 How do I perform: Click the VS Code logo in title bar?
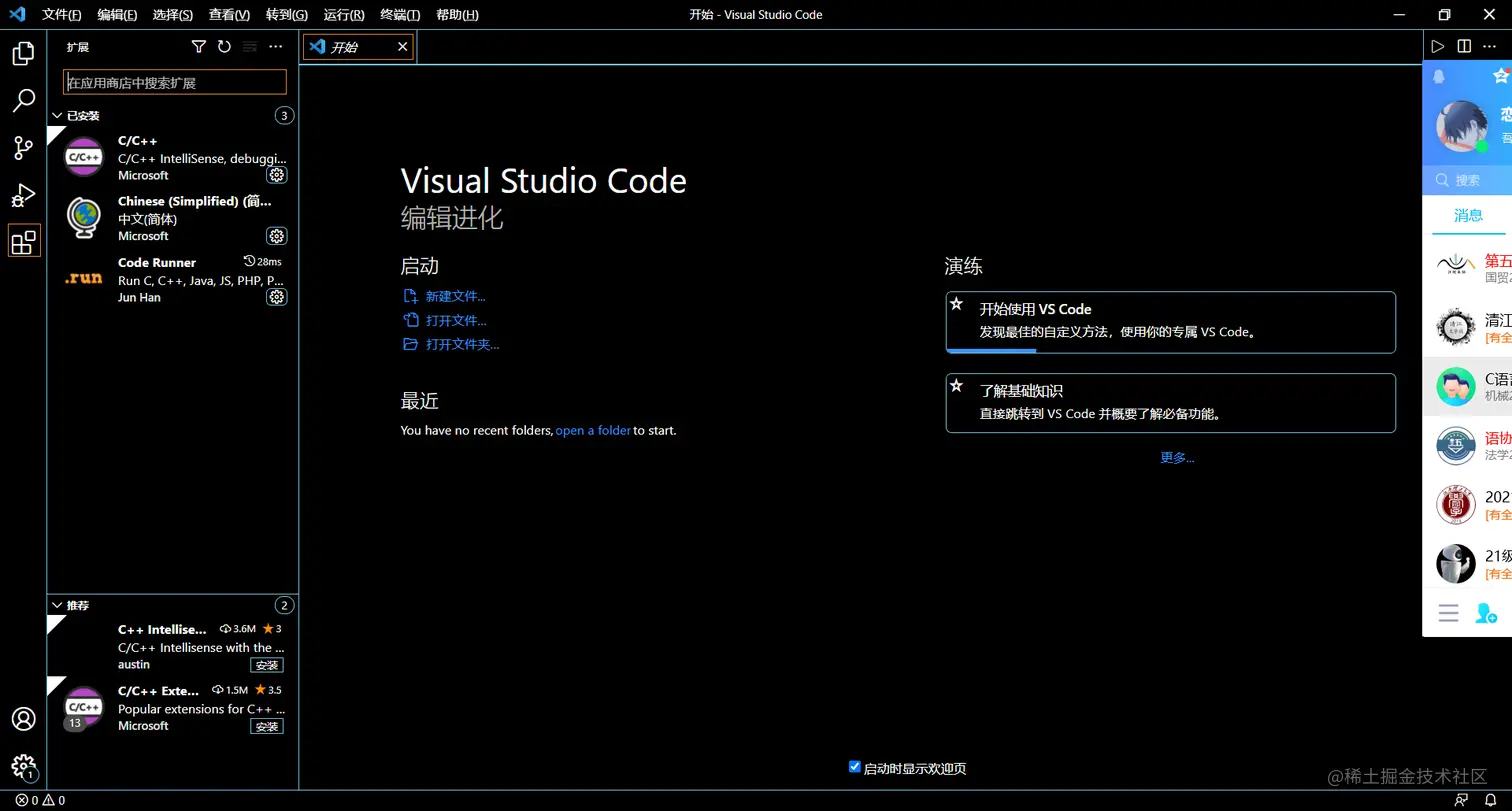tap(17, 14)
